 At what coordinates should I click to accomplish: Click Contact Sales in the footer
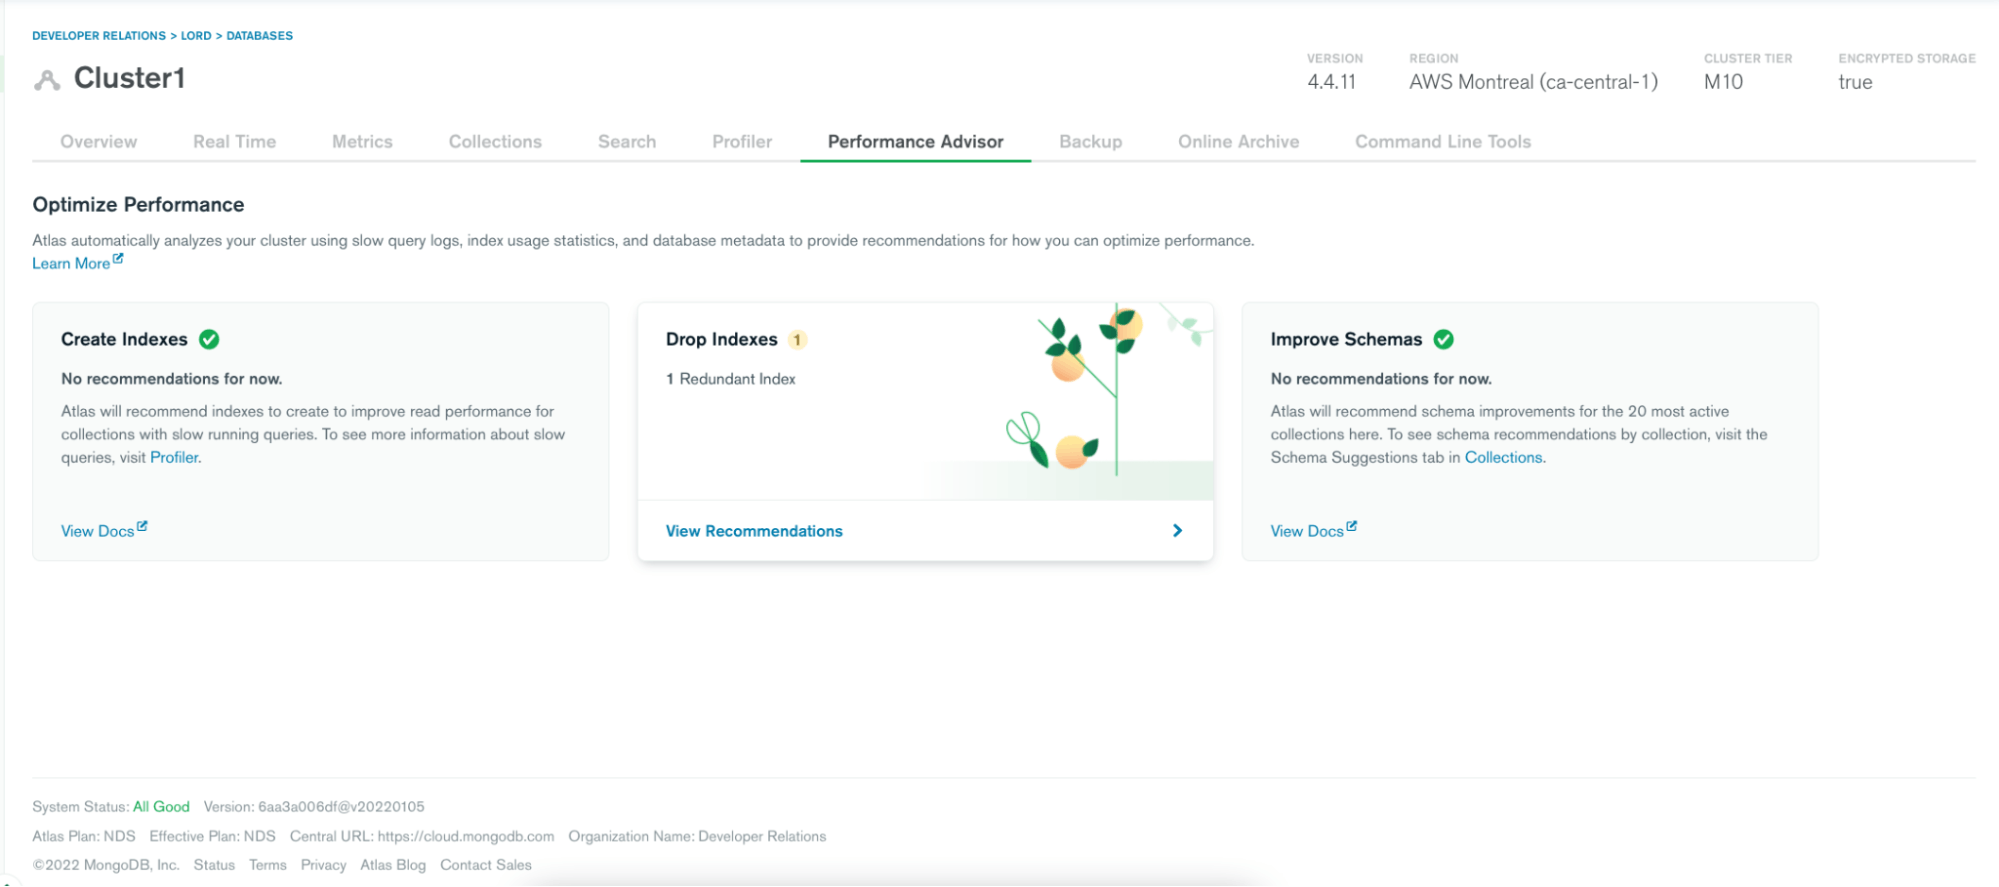486,865
